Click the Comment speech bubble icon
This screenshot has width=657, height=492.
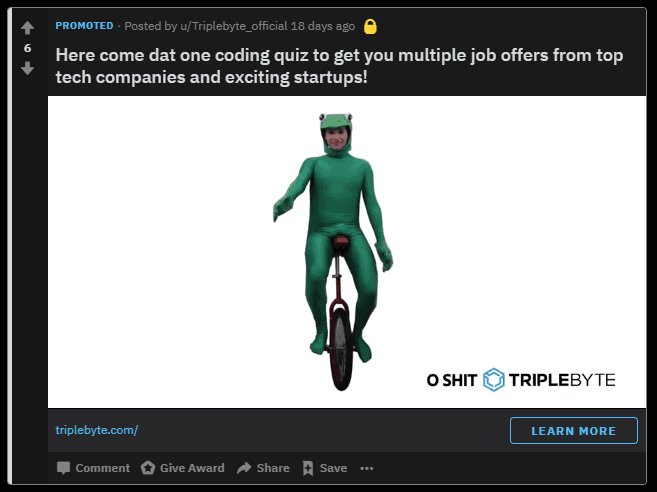coord(63,468)
